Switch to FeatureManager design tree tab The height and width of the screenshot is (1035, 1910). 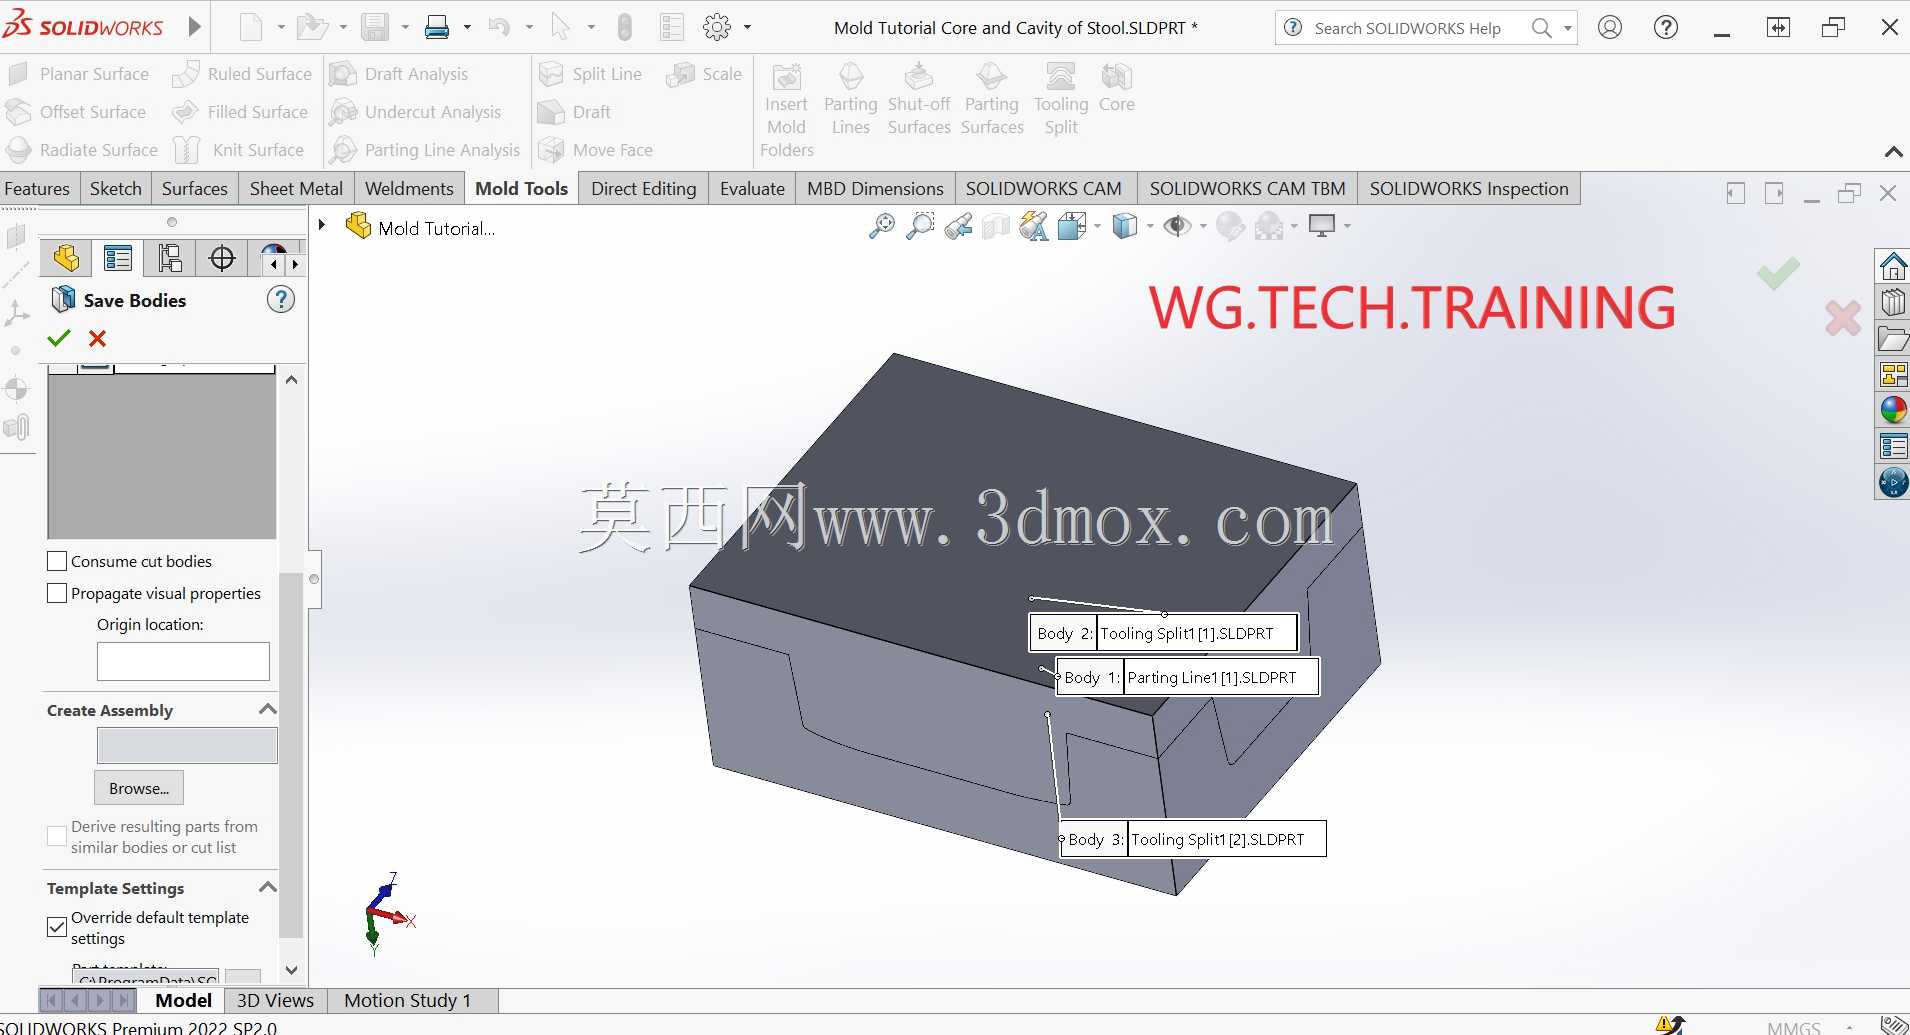point(66,258)
